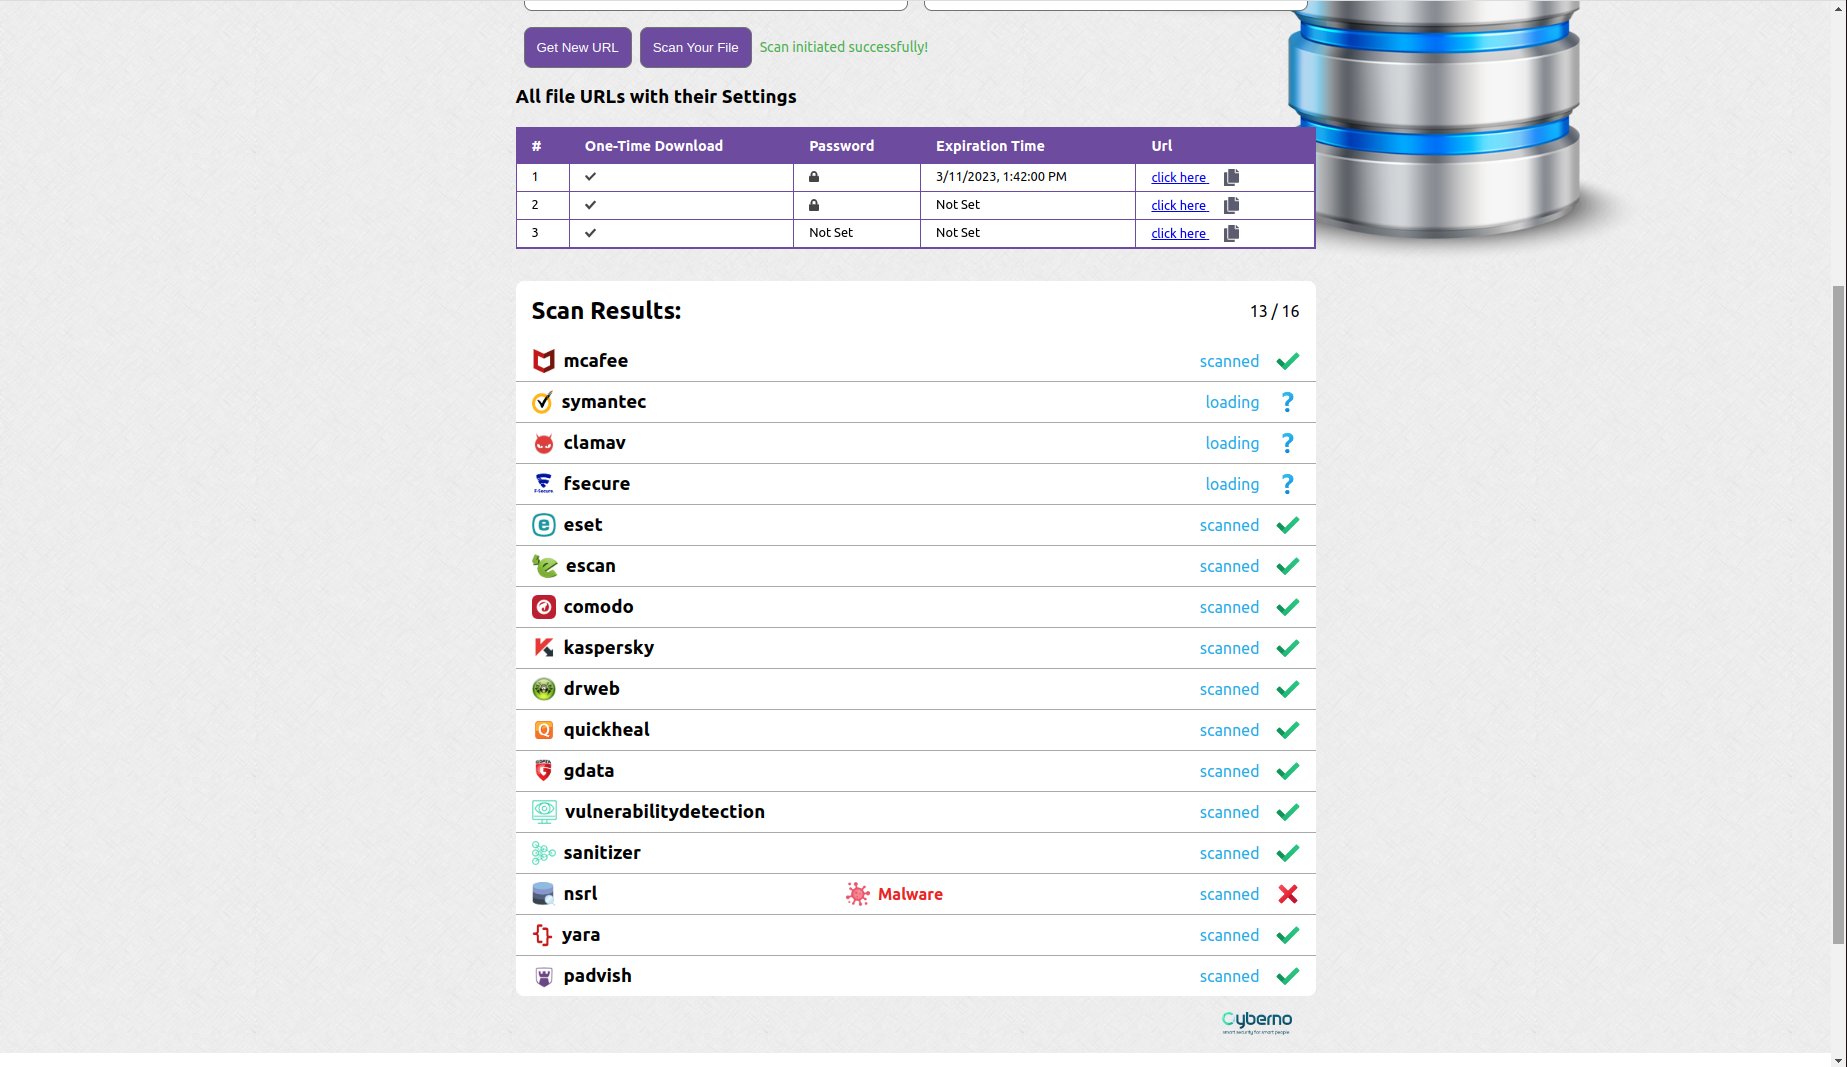Click the green checkmark on mcafee row
Image resolution: width=1847 pixels, height=1067 pixels.
(1287, 361)
